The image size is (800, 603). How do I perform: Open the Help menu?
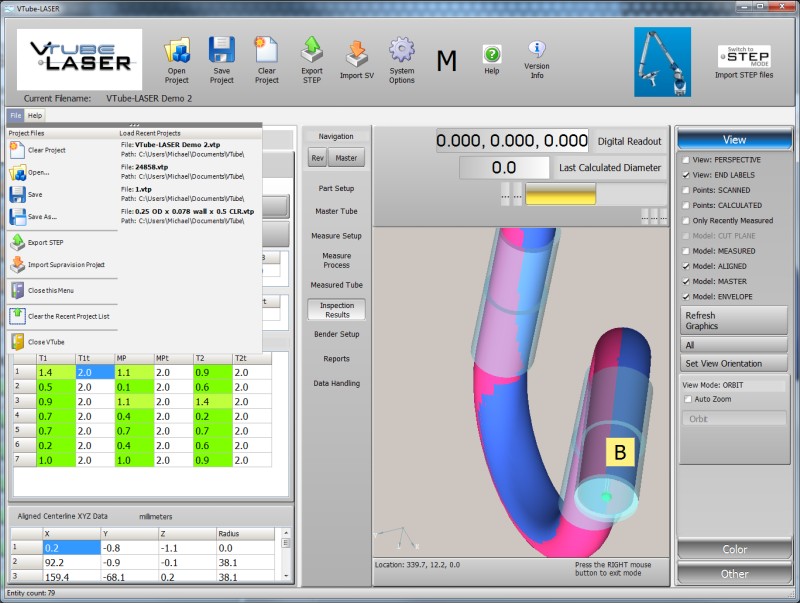coord(35,116)
